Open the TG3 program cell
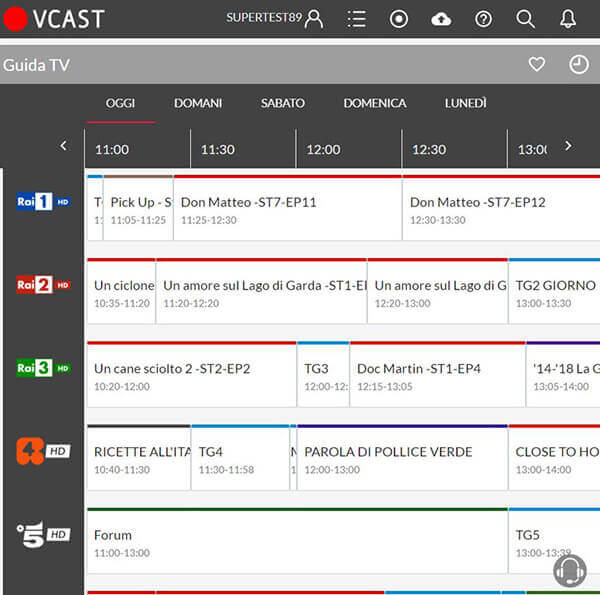This screenshot has width=600, height=595. (x=323, y=375)
